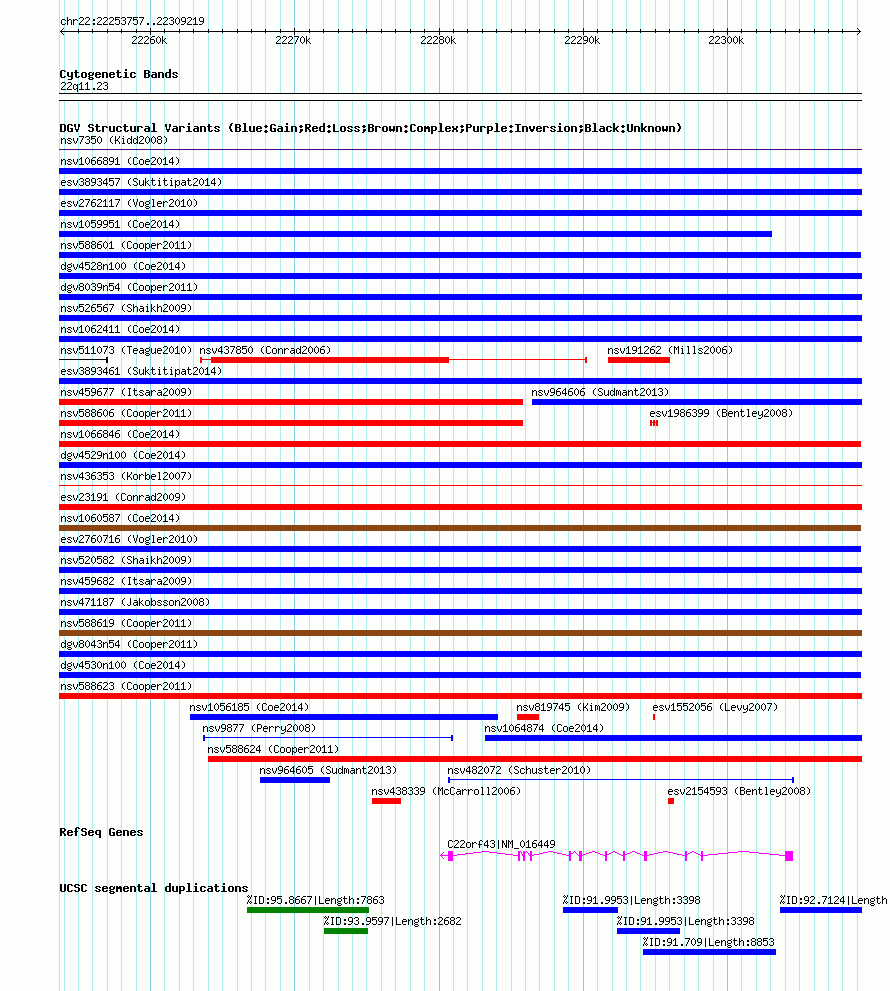Click nsv459682 (Itsara2009) label
Image resolution: width=890 pixels, height=991 pixels.
pyautogui.click(x=126, y=581)
